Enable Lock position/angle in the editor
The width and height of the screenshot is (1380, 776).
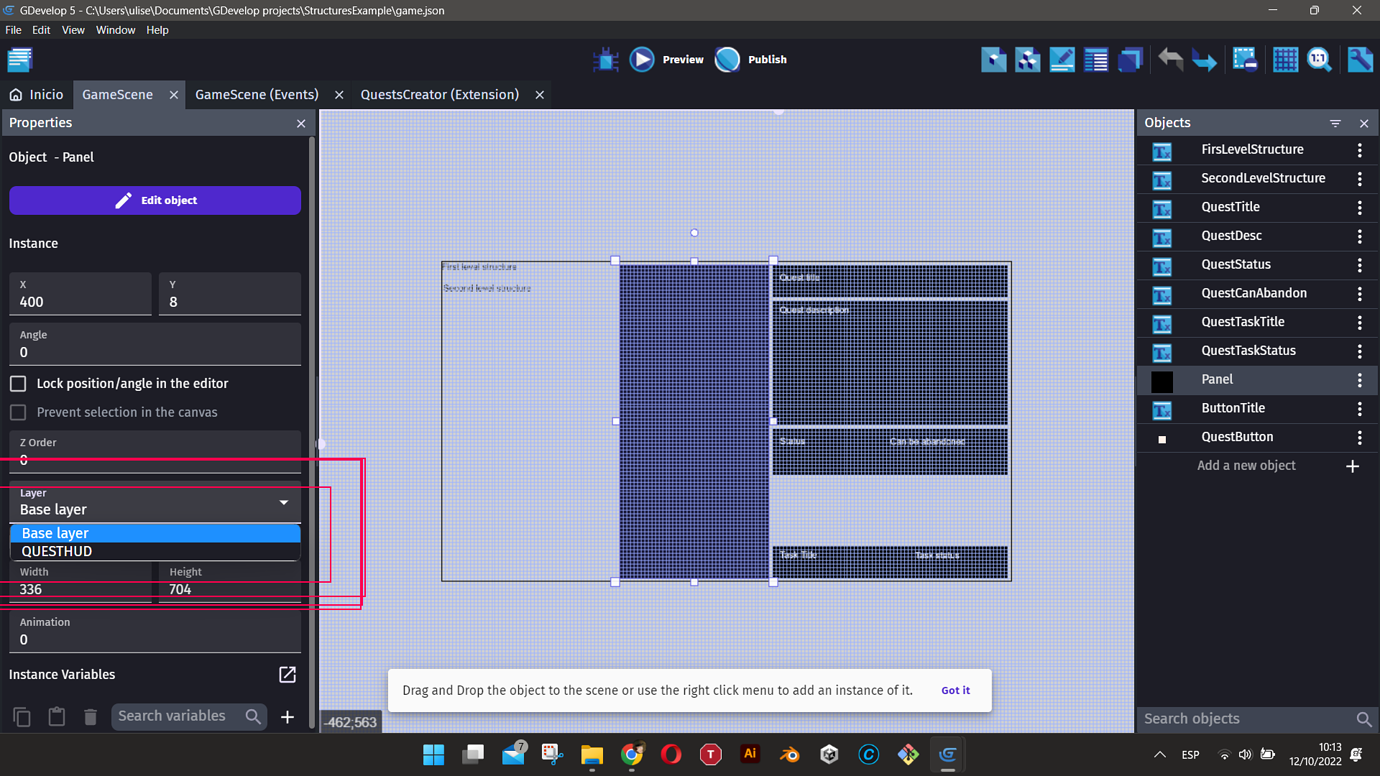18,384
